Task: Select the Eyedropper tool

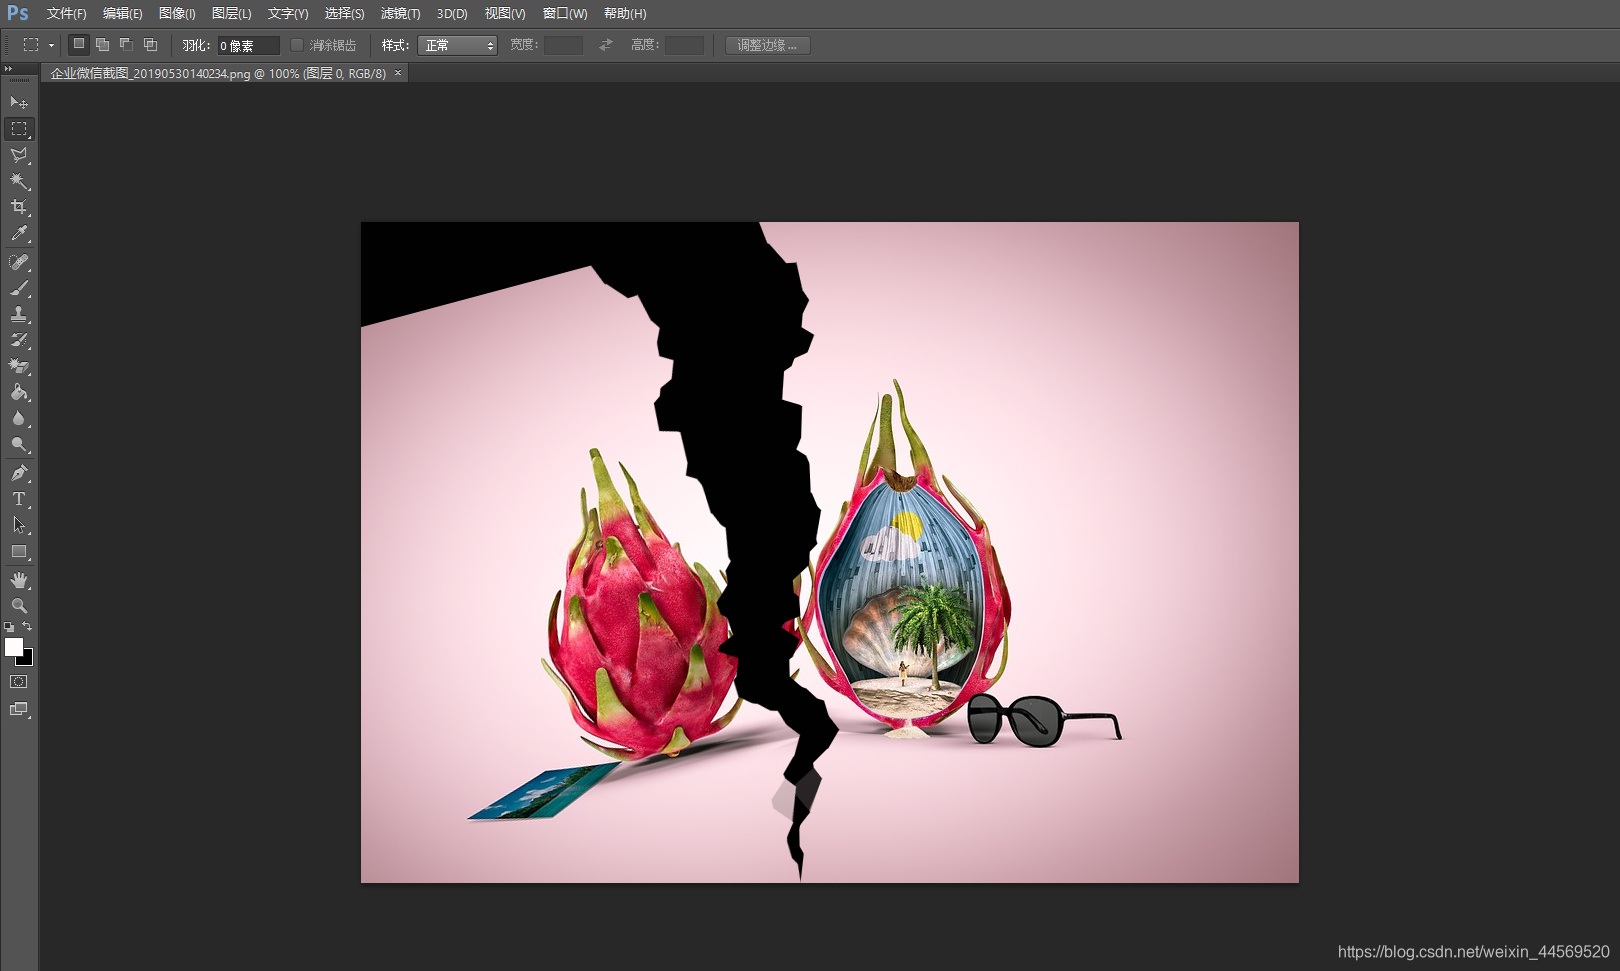Action: [19, 234]
